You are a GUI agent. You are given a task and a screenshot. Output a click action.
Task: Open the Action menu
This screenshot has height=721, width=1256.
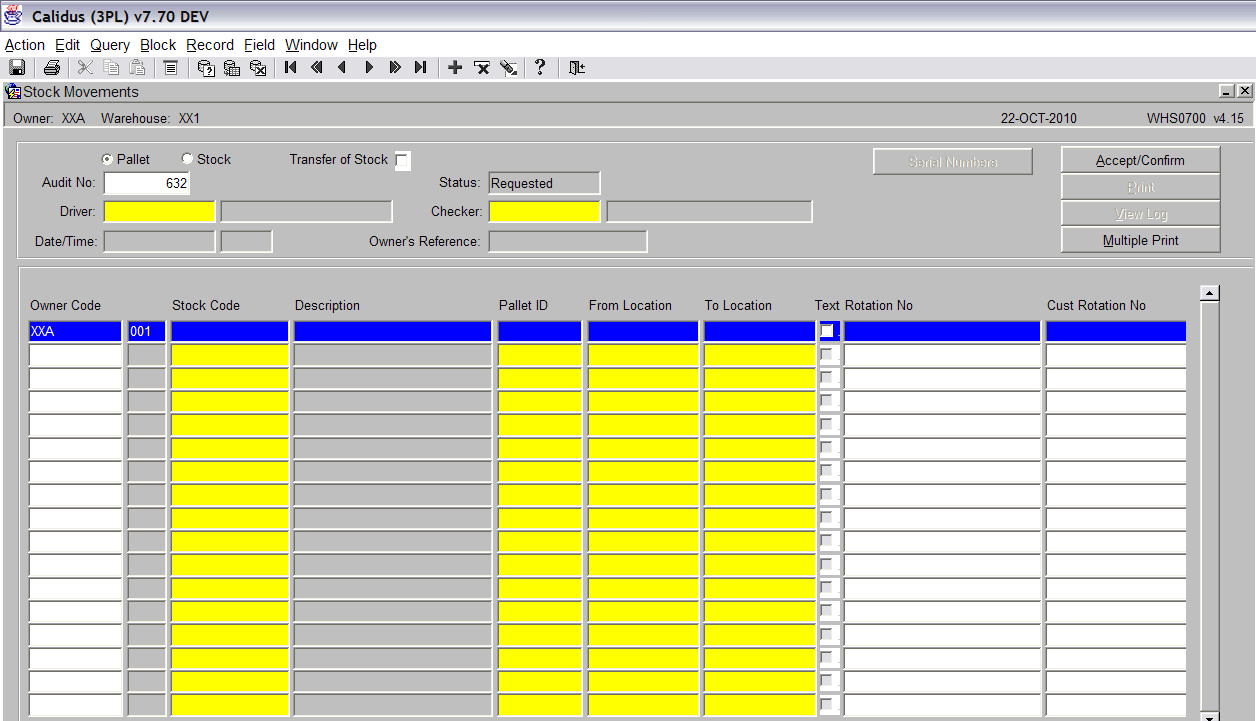(25, 45)
